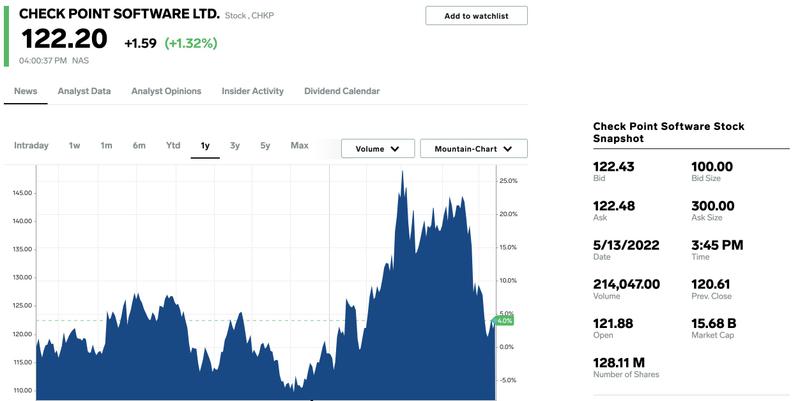This screenshot has height=401, width=800.
Task: Select 6m chart range
Action: click(139, 145)
